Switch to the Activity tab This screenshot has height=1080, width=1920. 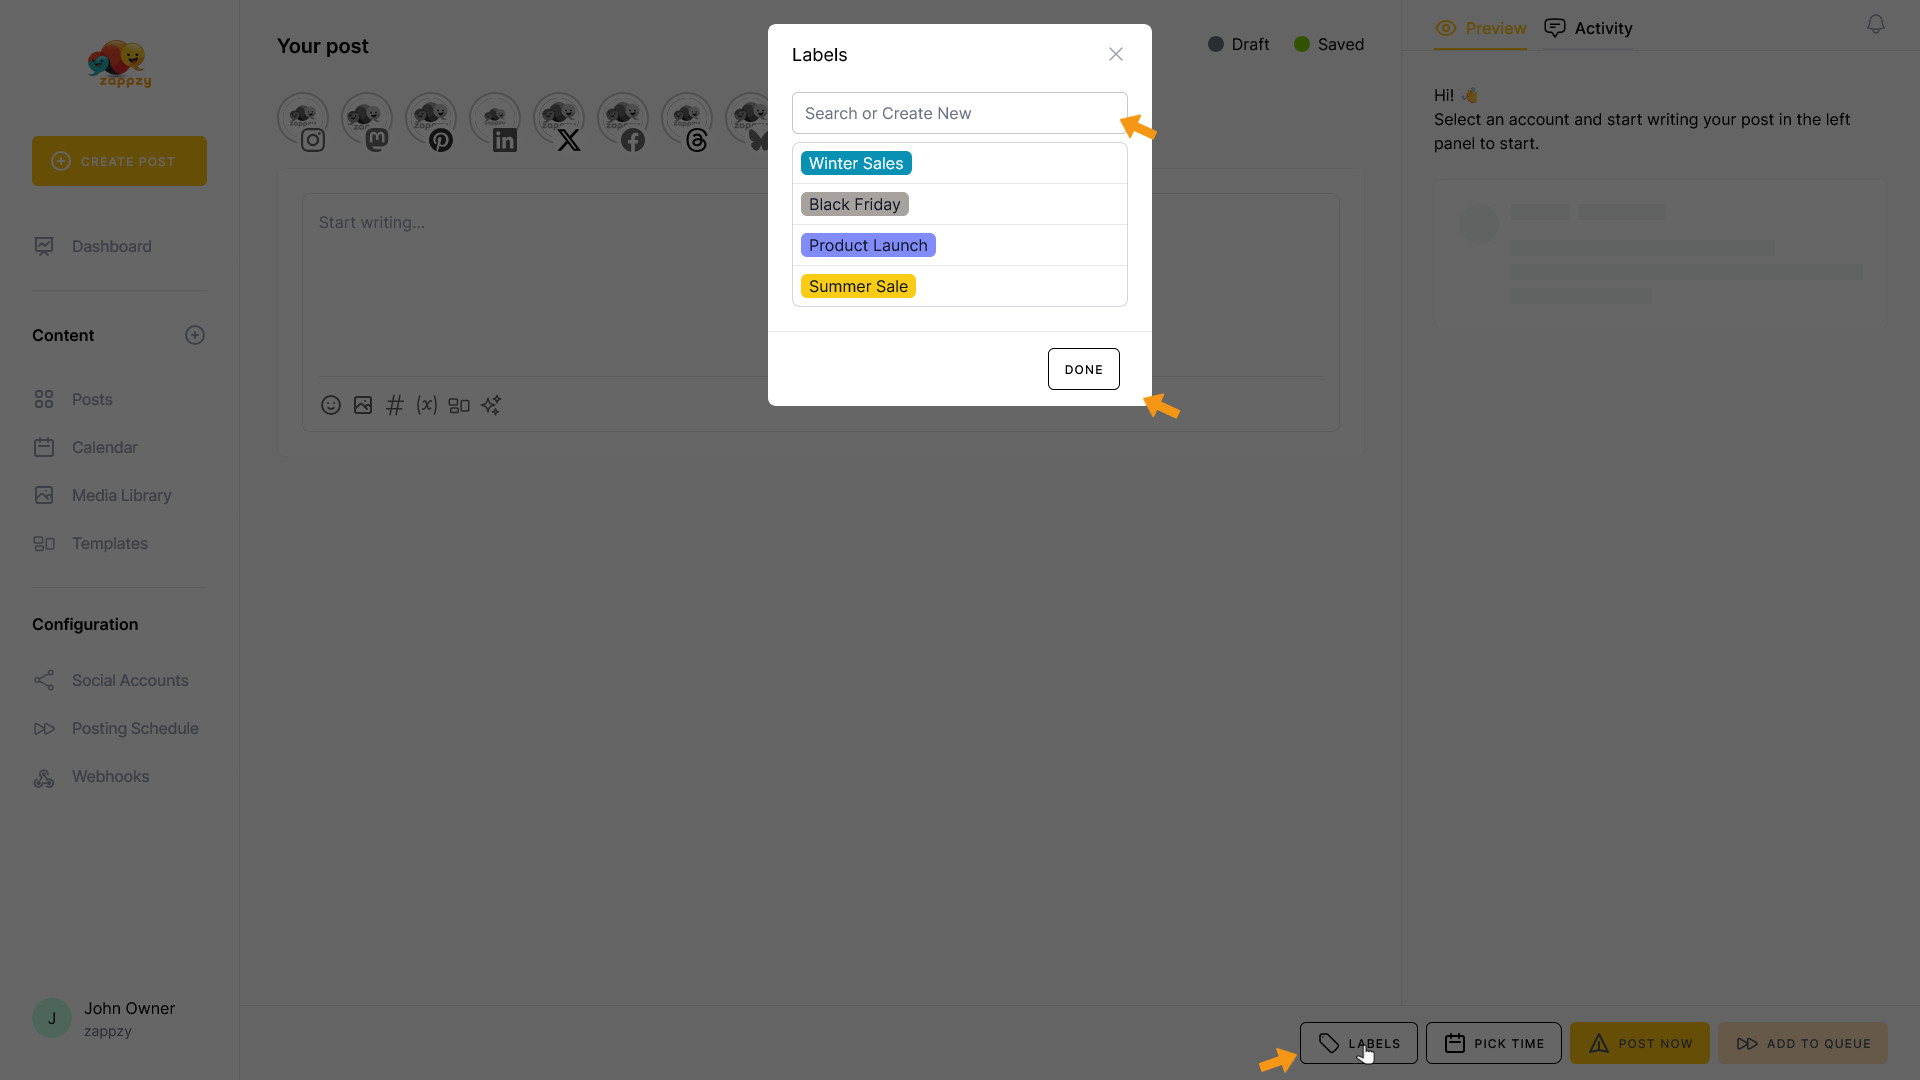coord(1588,28)
